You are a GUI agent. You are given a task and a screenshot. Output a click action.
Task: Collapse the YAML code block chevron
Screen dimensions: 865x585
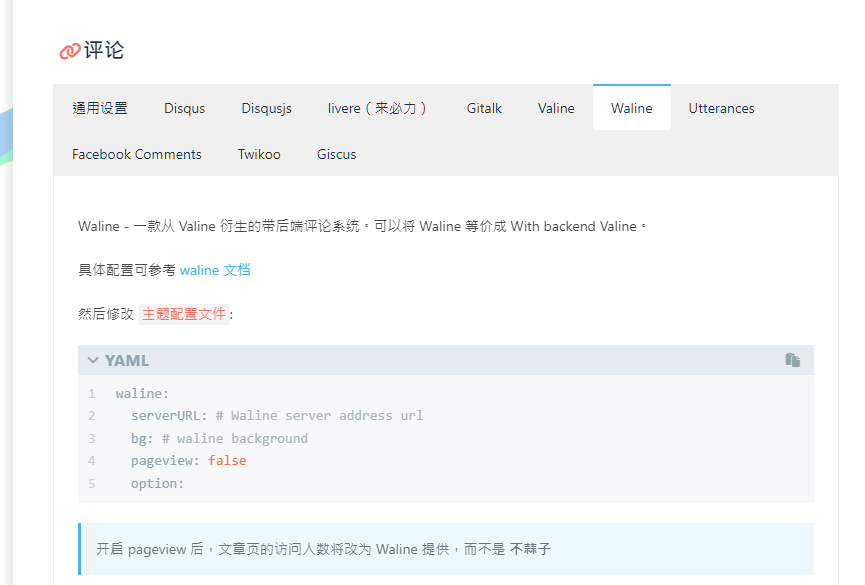[x=93, y=360]
